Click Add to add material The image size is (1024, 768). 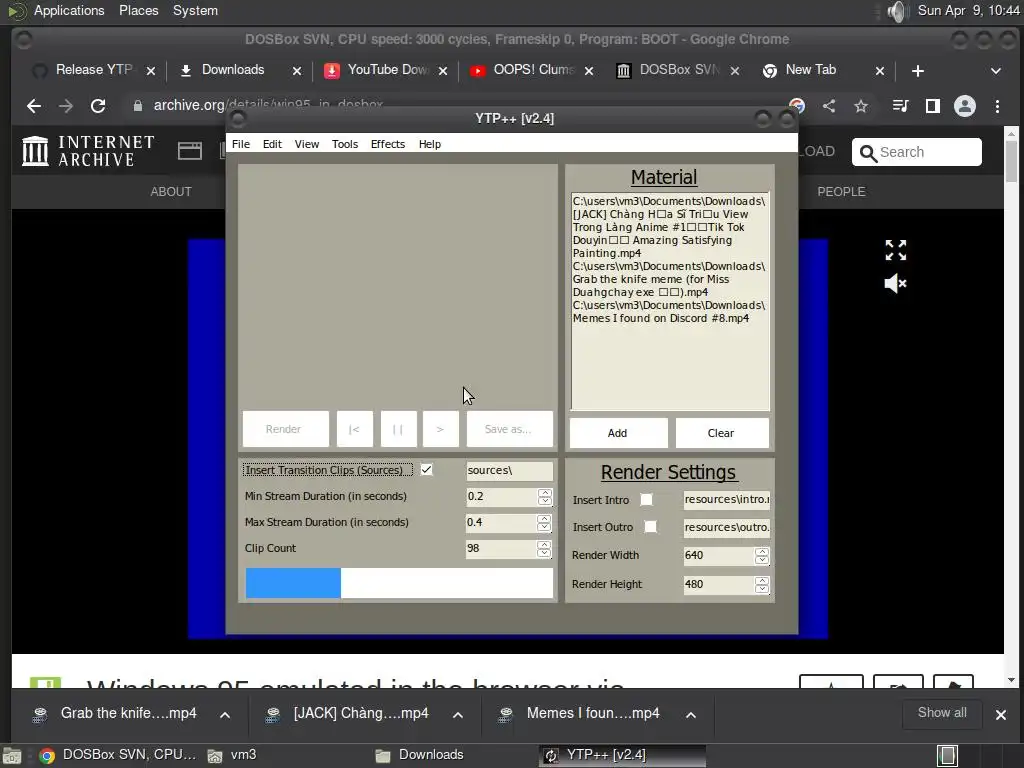tap(618, 433)
